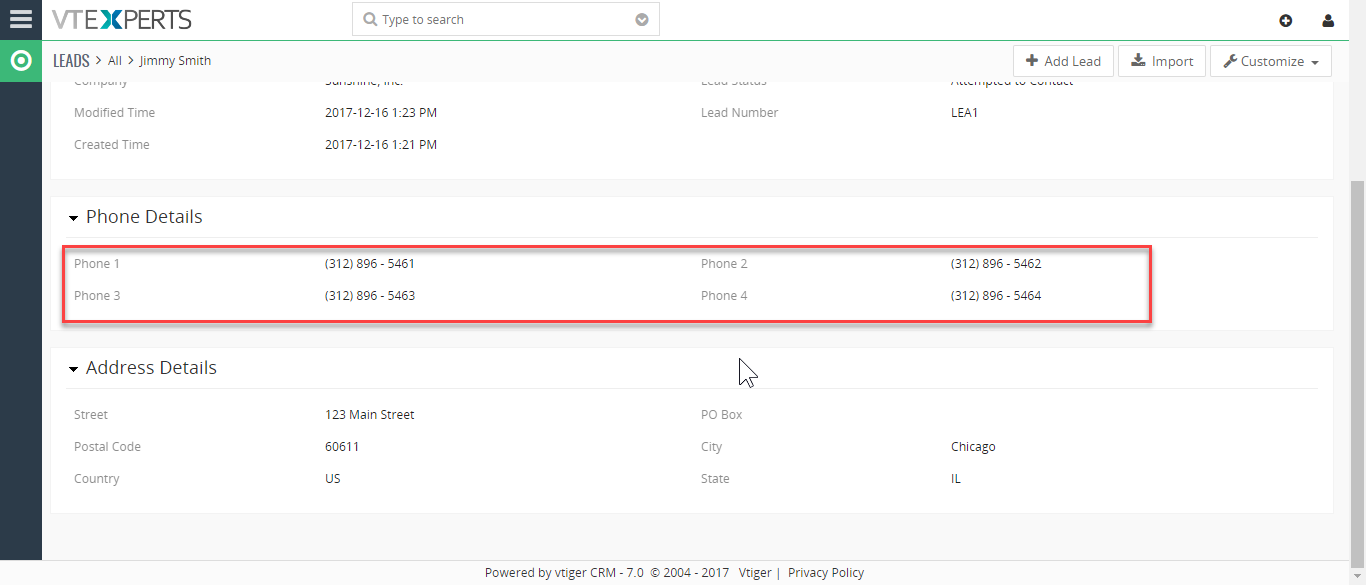Click the Street value 123 Main Street
The width and height of the screenshot is (1366, 585).
click(x=370, y=415)
